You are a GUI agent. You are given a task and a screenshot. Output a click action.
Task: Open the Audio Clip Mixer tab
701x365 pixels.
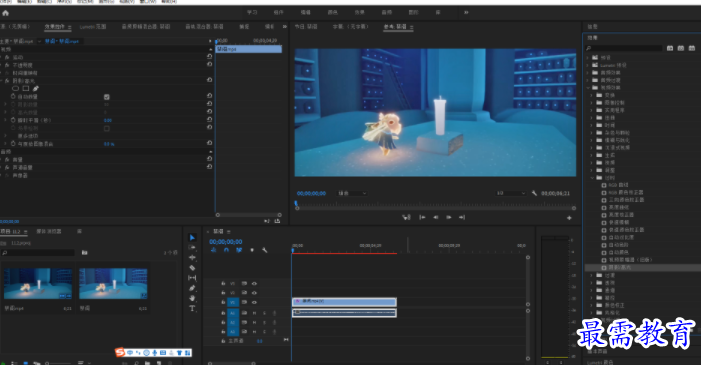146,27
